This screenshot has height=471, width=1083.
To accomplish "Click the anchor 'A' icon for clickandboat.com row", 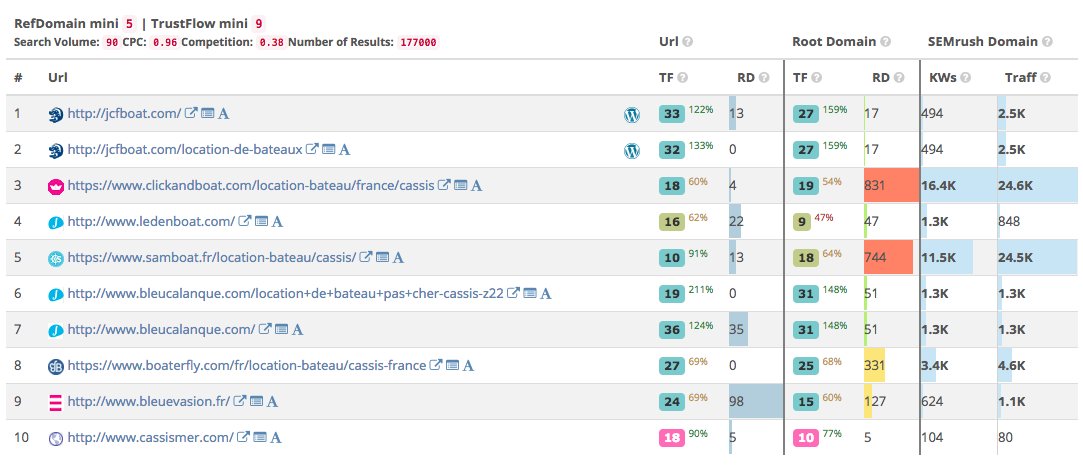I will coord(477,185).
